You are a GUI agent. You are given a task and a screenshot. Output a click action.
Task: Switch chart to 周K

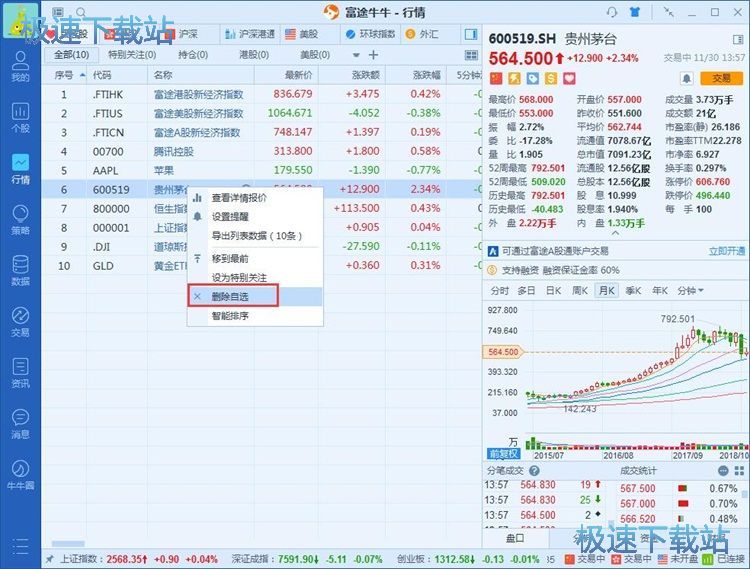coord(580,291)
